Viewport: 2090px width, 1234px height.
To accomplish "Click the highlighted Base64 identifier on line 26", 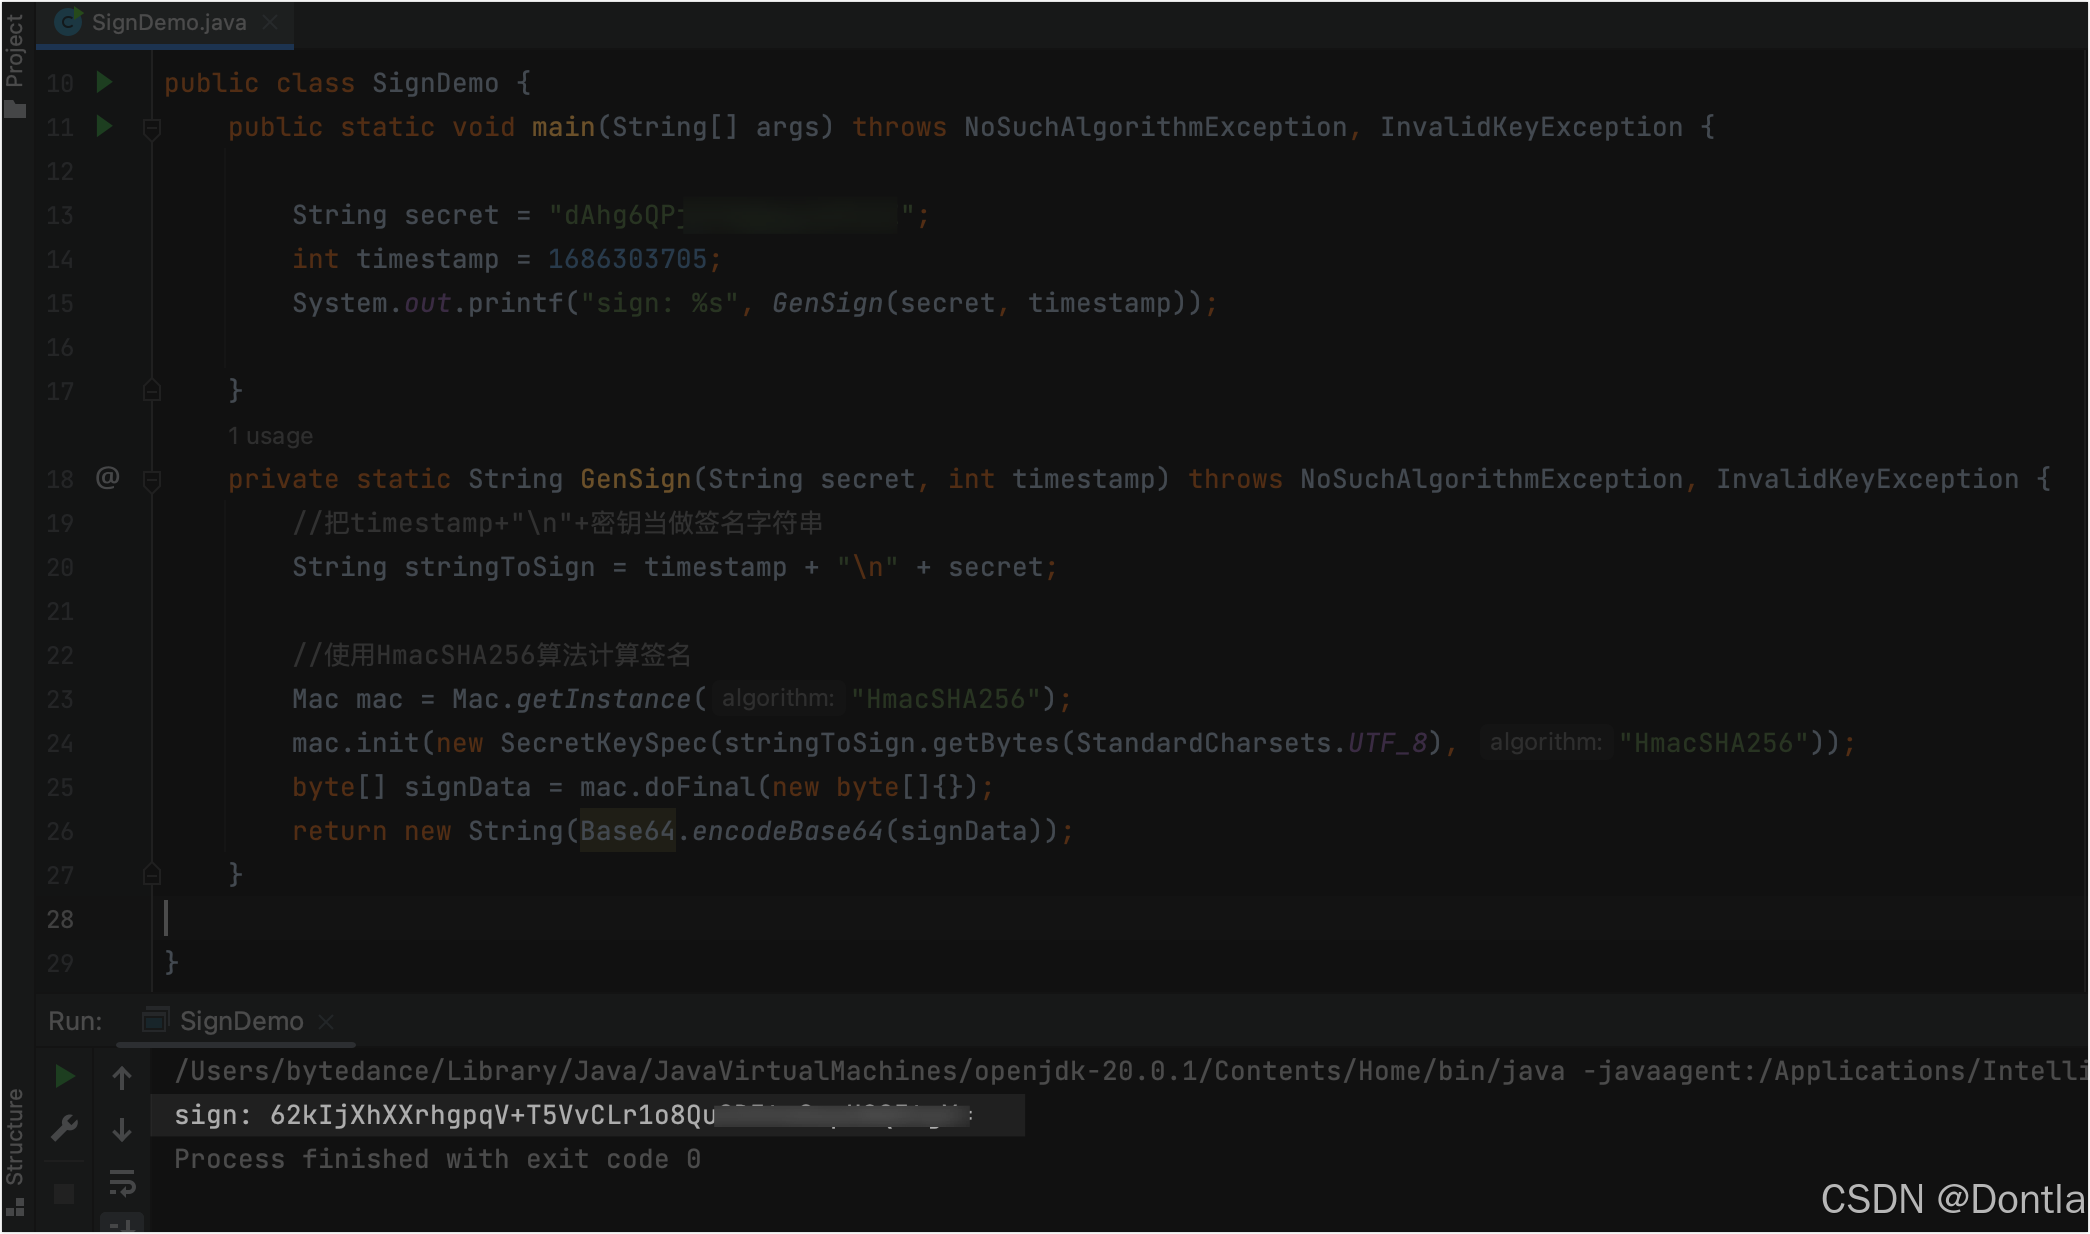I will pyautogui.click(x=627, y=831).
